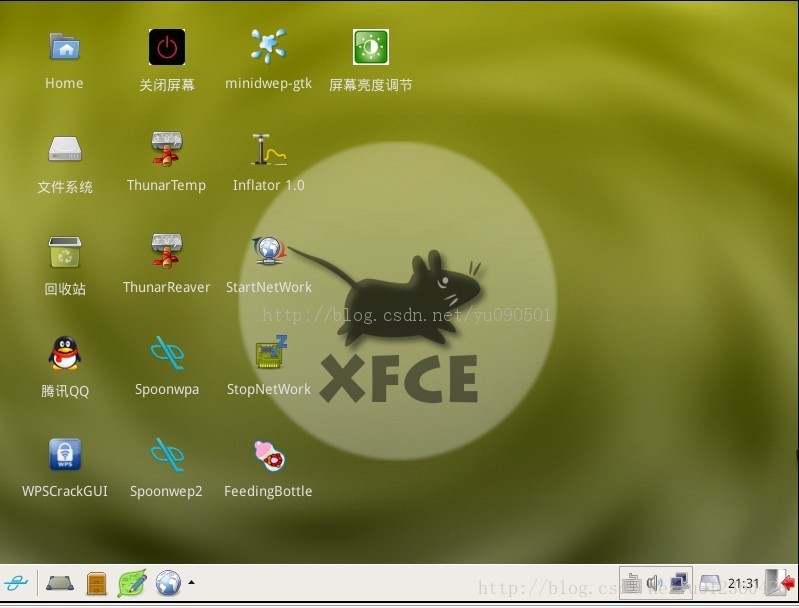Viewport: 799px width, 608px height.
Task: Click the 21:31 clock
Action: click(x=743, y=583)
